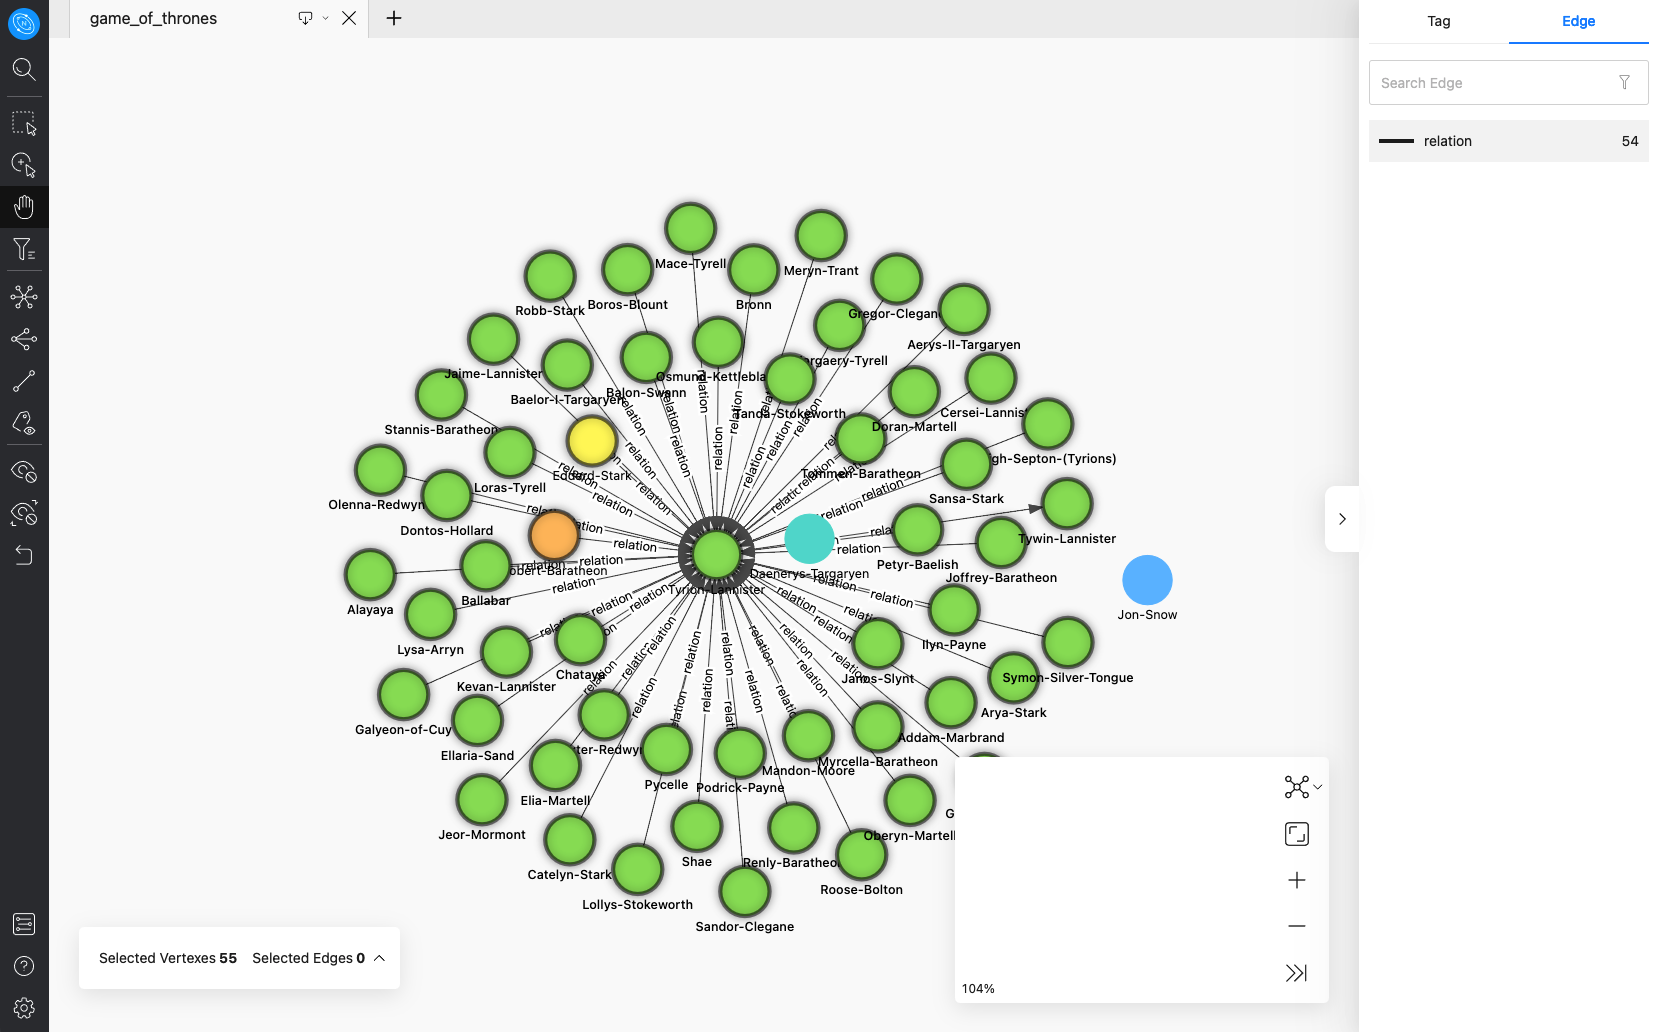Screen dimensions: 1656x1032
Task: Select the Alayaya node
Action: click(x=370, y=575)
